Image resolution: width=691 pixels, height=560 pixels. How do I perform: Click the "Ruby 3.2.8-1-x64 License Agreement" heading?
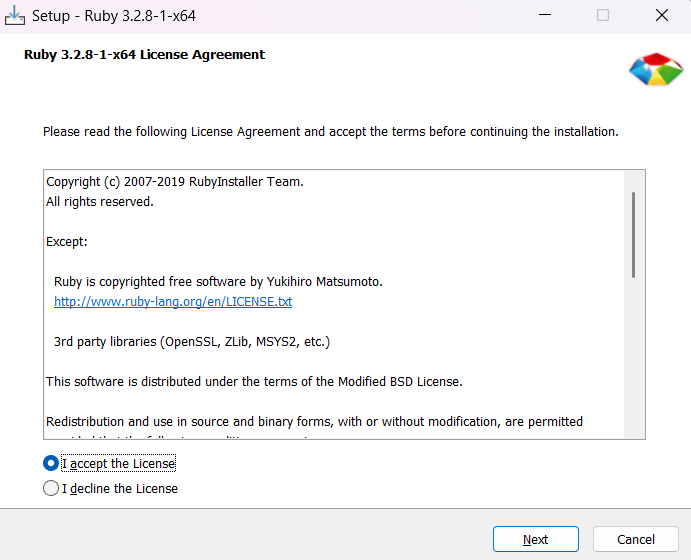tap(144, 55)
